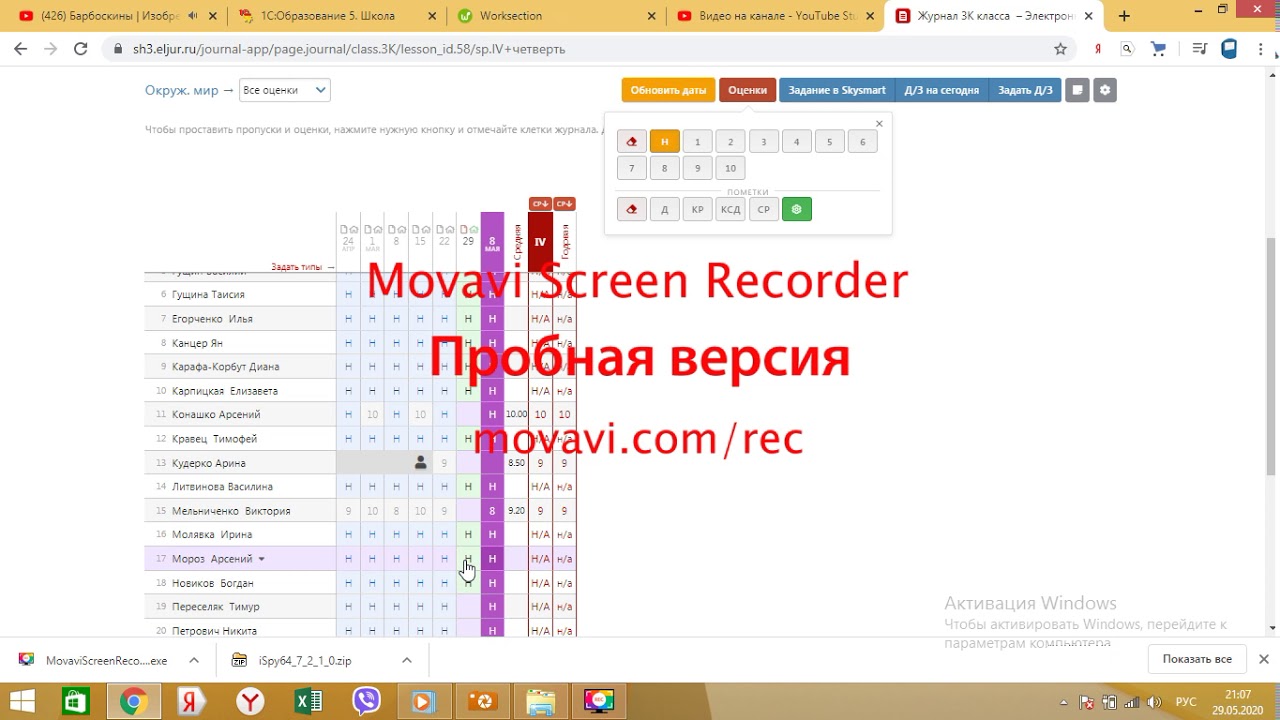The height and width of the screenshot is (720, 1280).
Task: Toggle the Н absence mark button
Action: point(664,142)
